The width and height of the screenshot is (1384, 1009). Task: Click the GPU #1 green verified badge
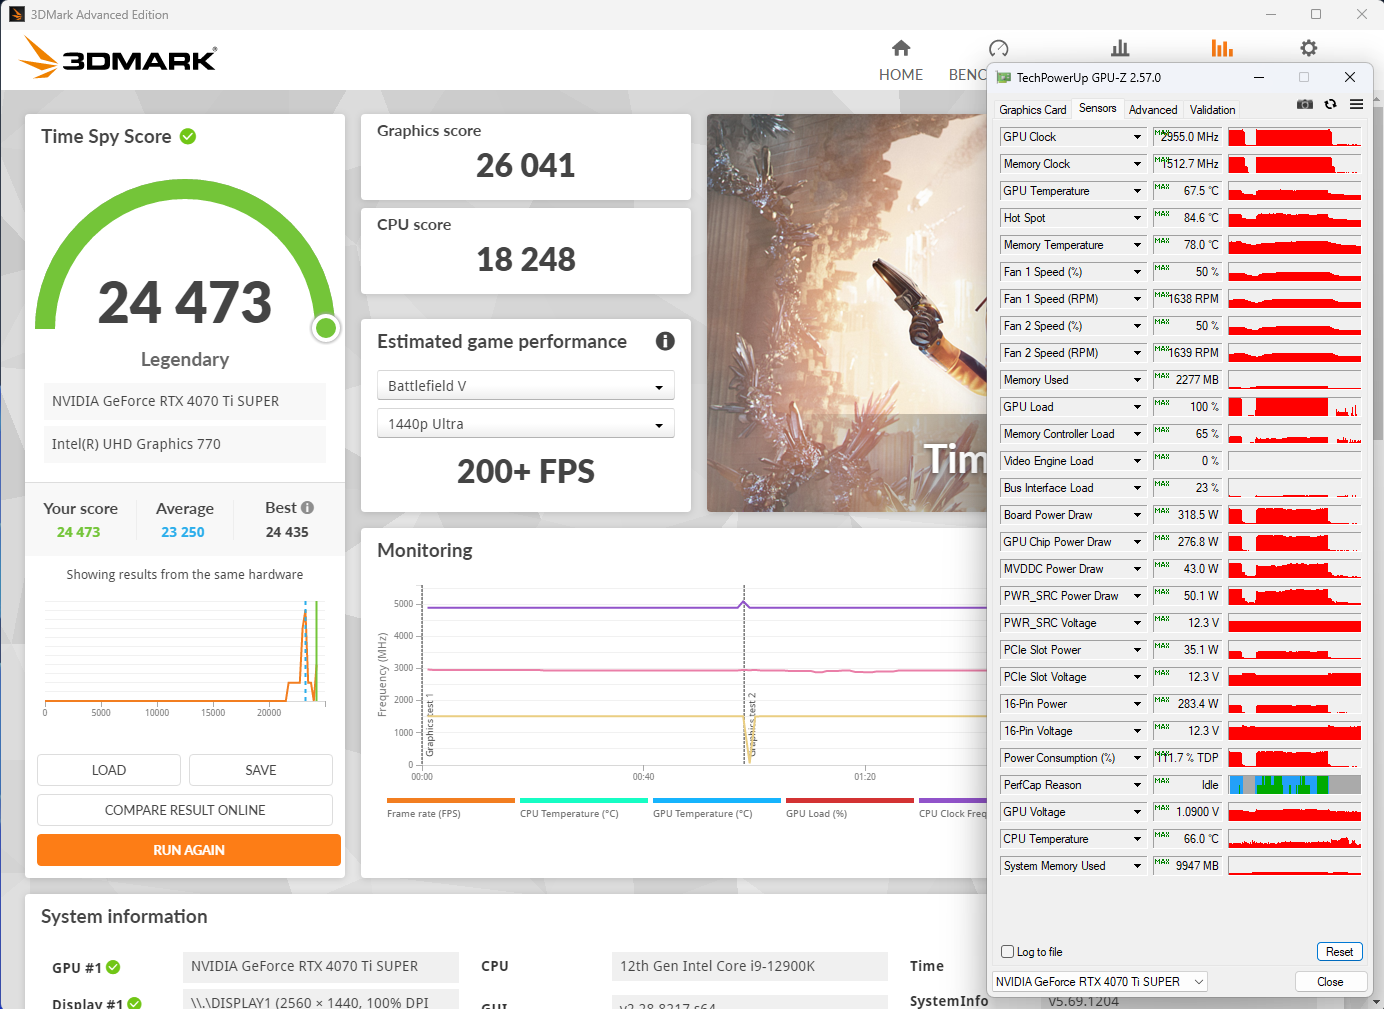point(113,967)
